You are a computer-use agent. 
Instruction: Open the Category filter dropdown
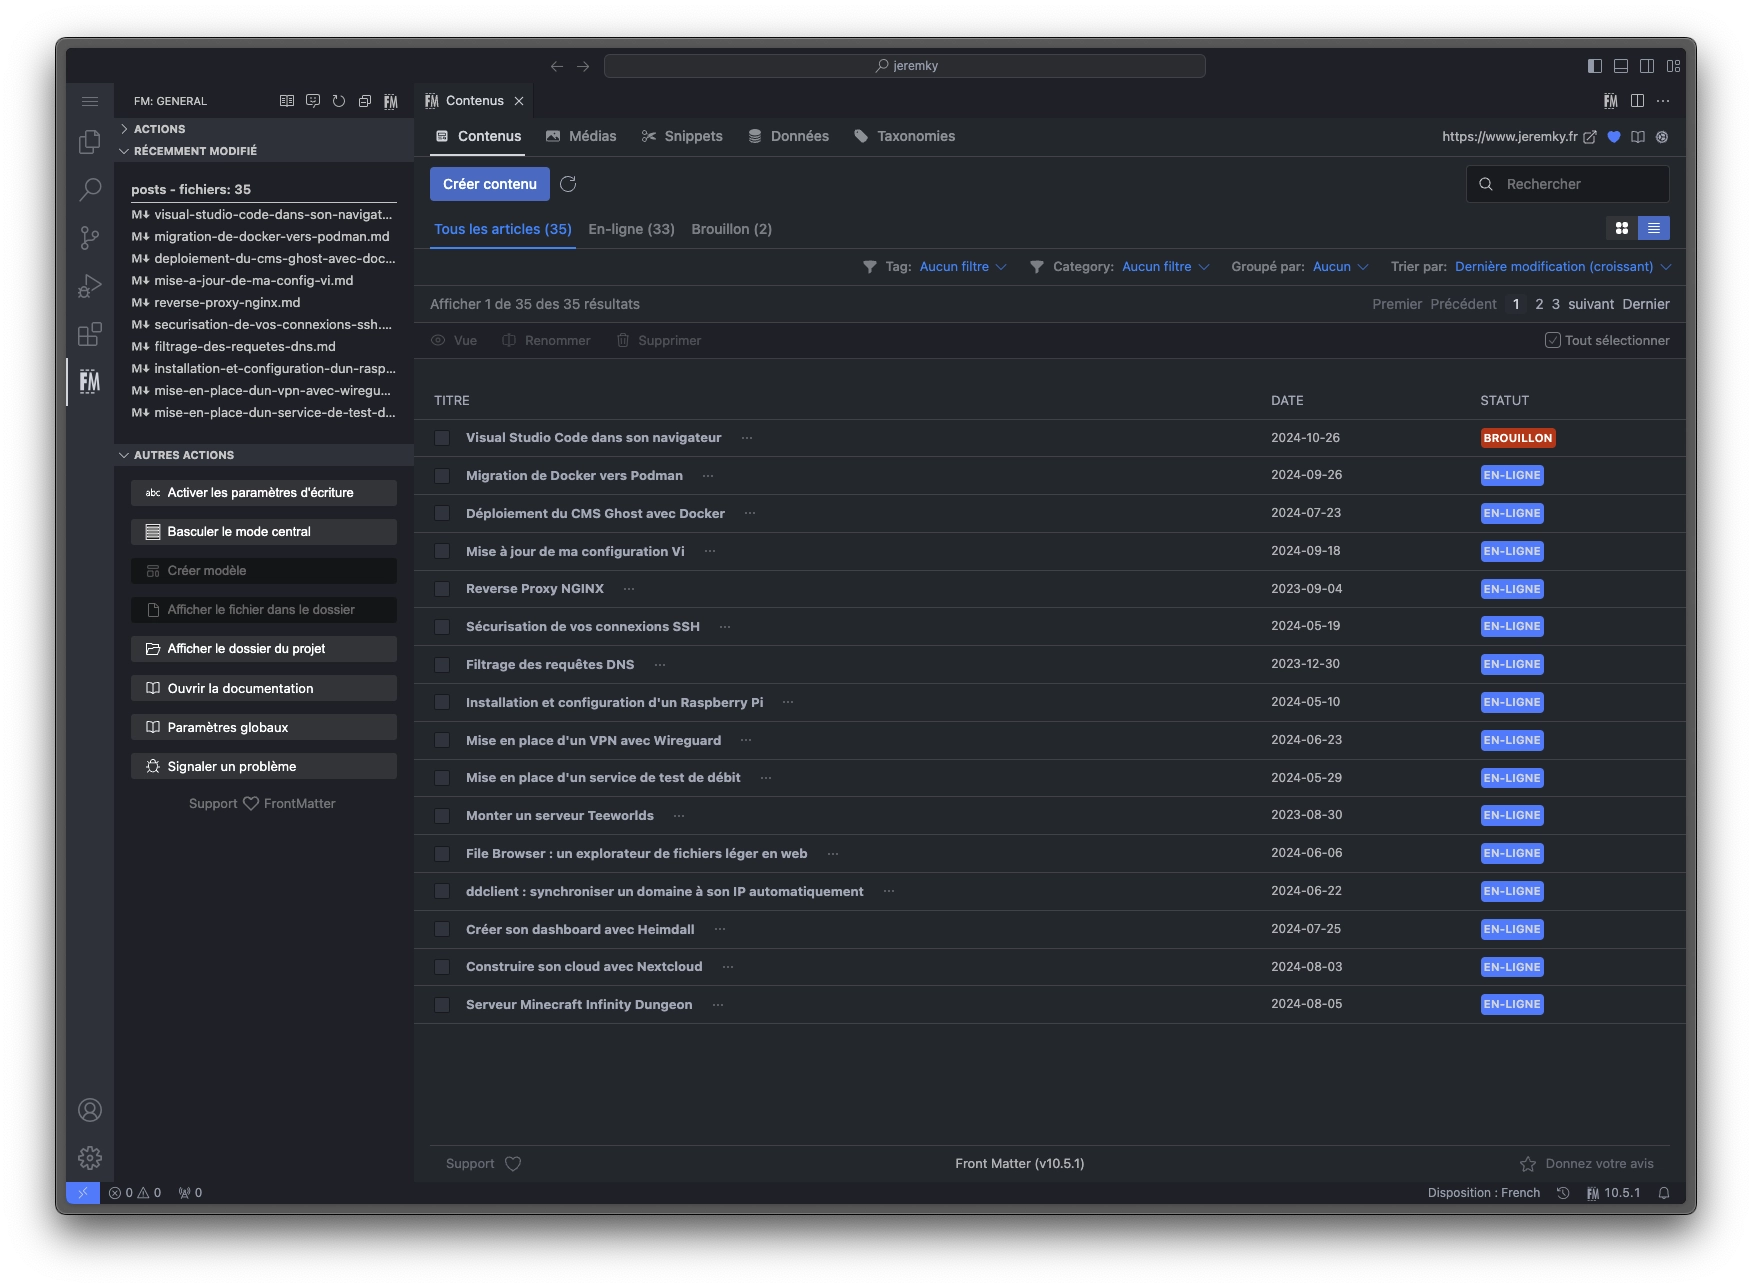(1166, 267)
